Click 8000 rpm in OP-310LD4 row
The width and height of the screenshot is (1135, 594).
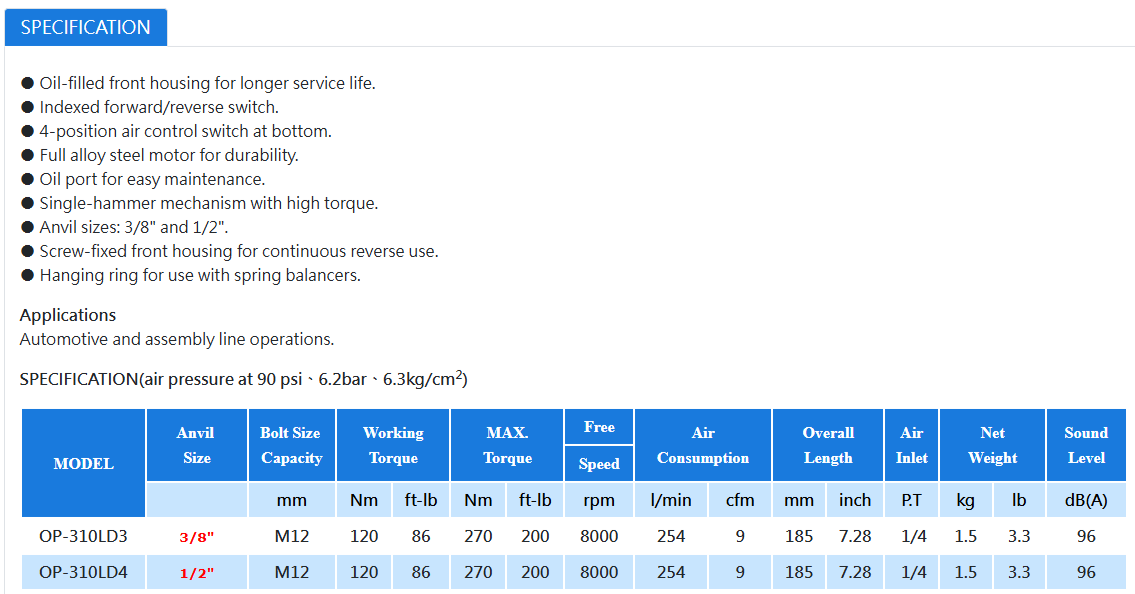(x=599, y=572)
